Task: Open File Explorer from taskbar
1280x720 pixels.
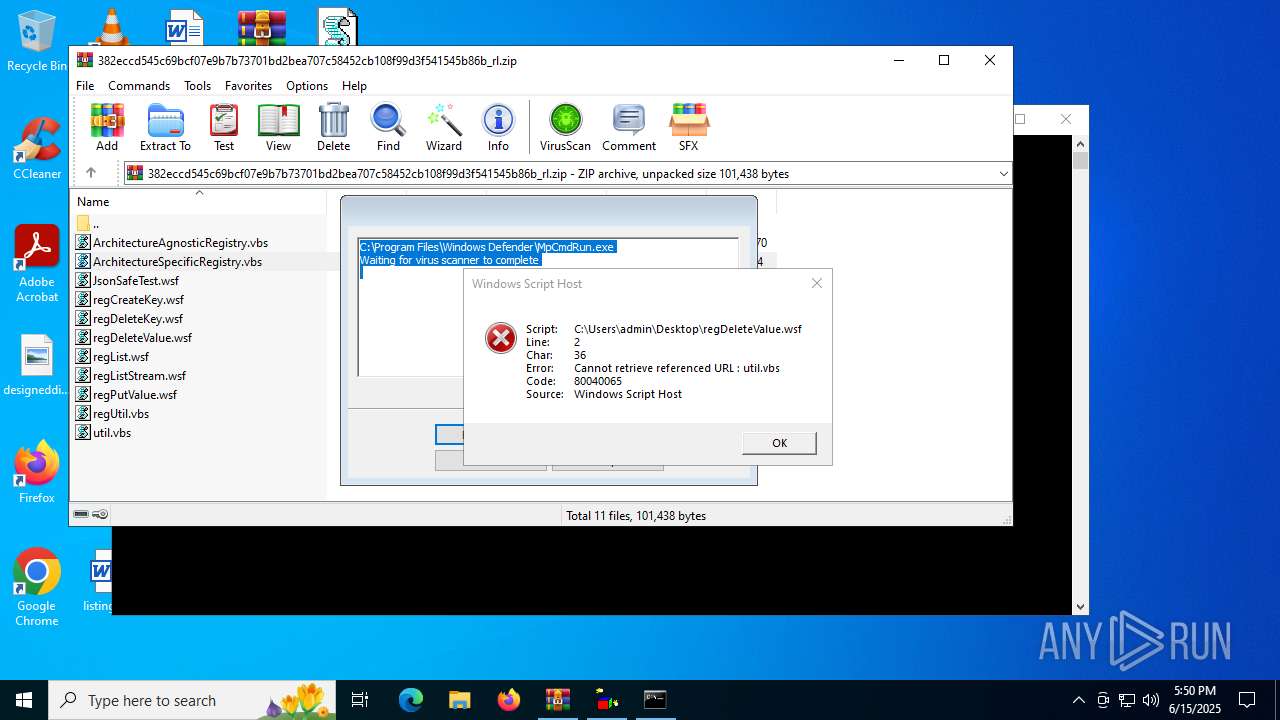Action: click(460, 700)
